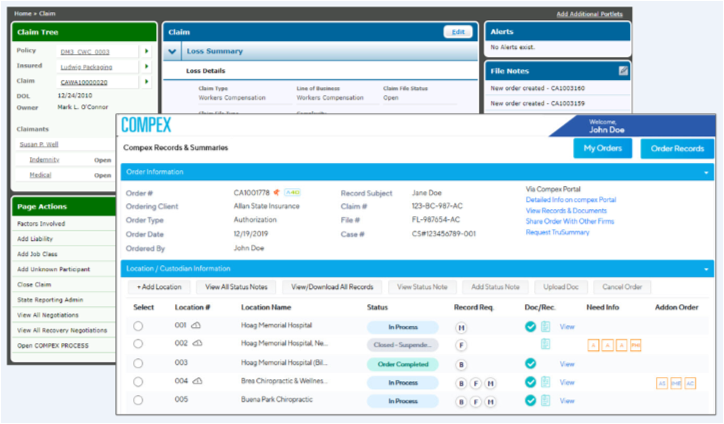
Task: Click file note 'New order created - CA1003160'
Action: tap(537, 88)
